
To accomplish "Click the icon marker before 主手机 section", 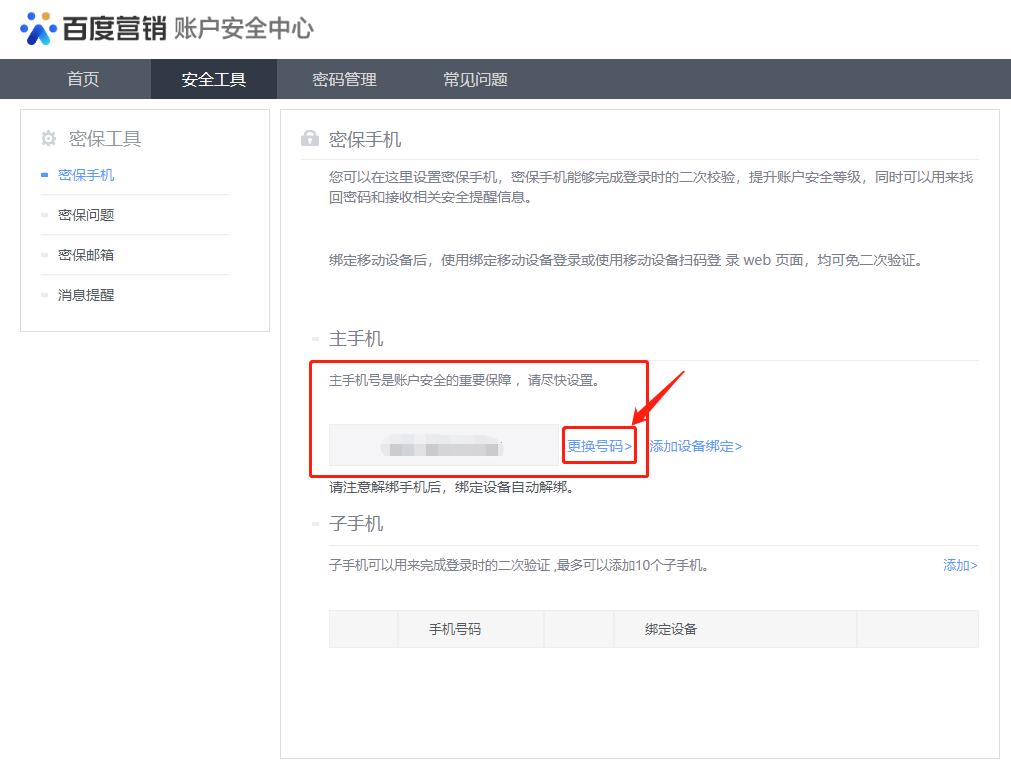I will (x=317, y=339).
